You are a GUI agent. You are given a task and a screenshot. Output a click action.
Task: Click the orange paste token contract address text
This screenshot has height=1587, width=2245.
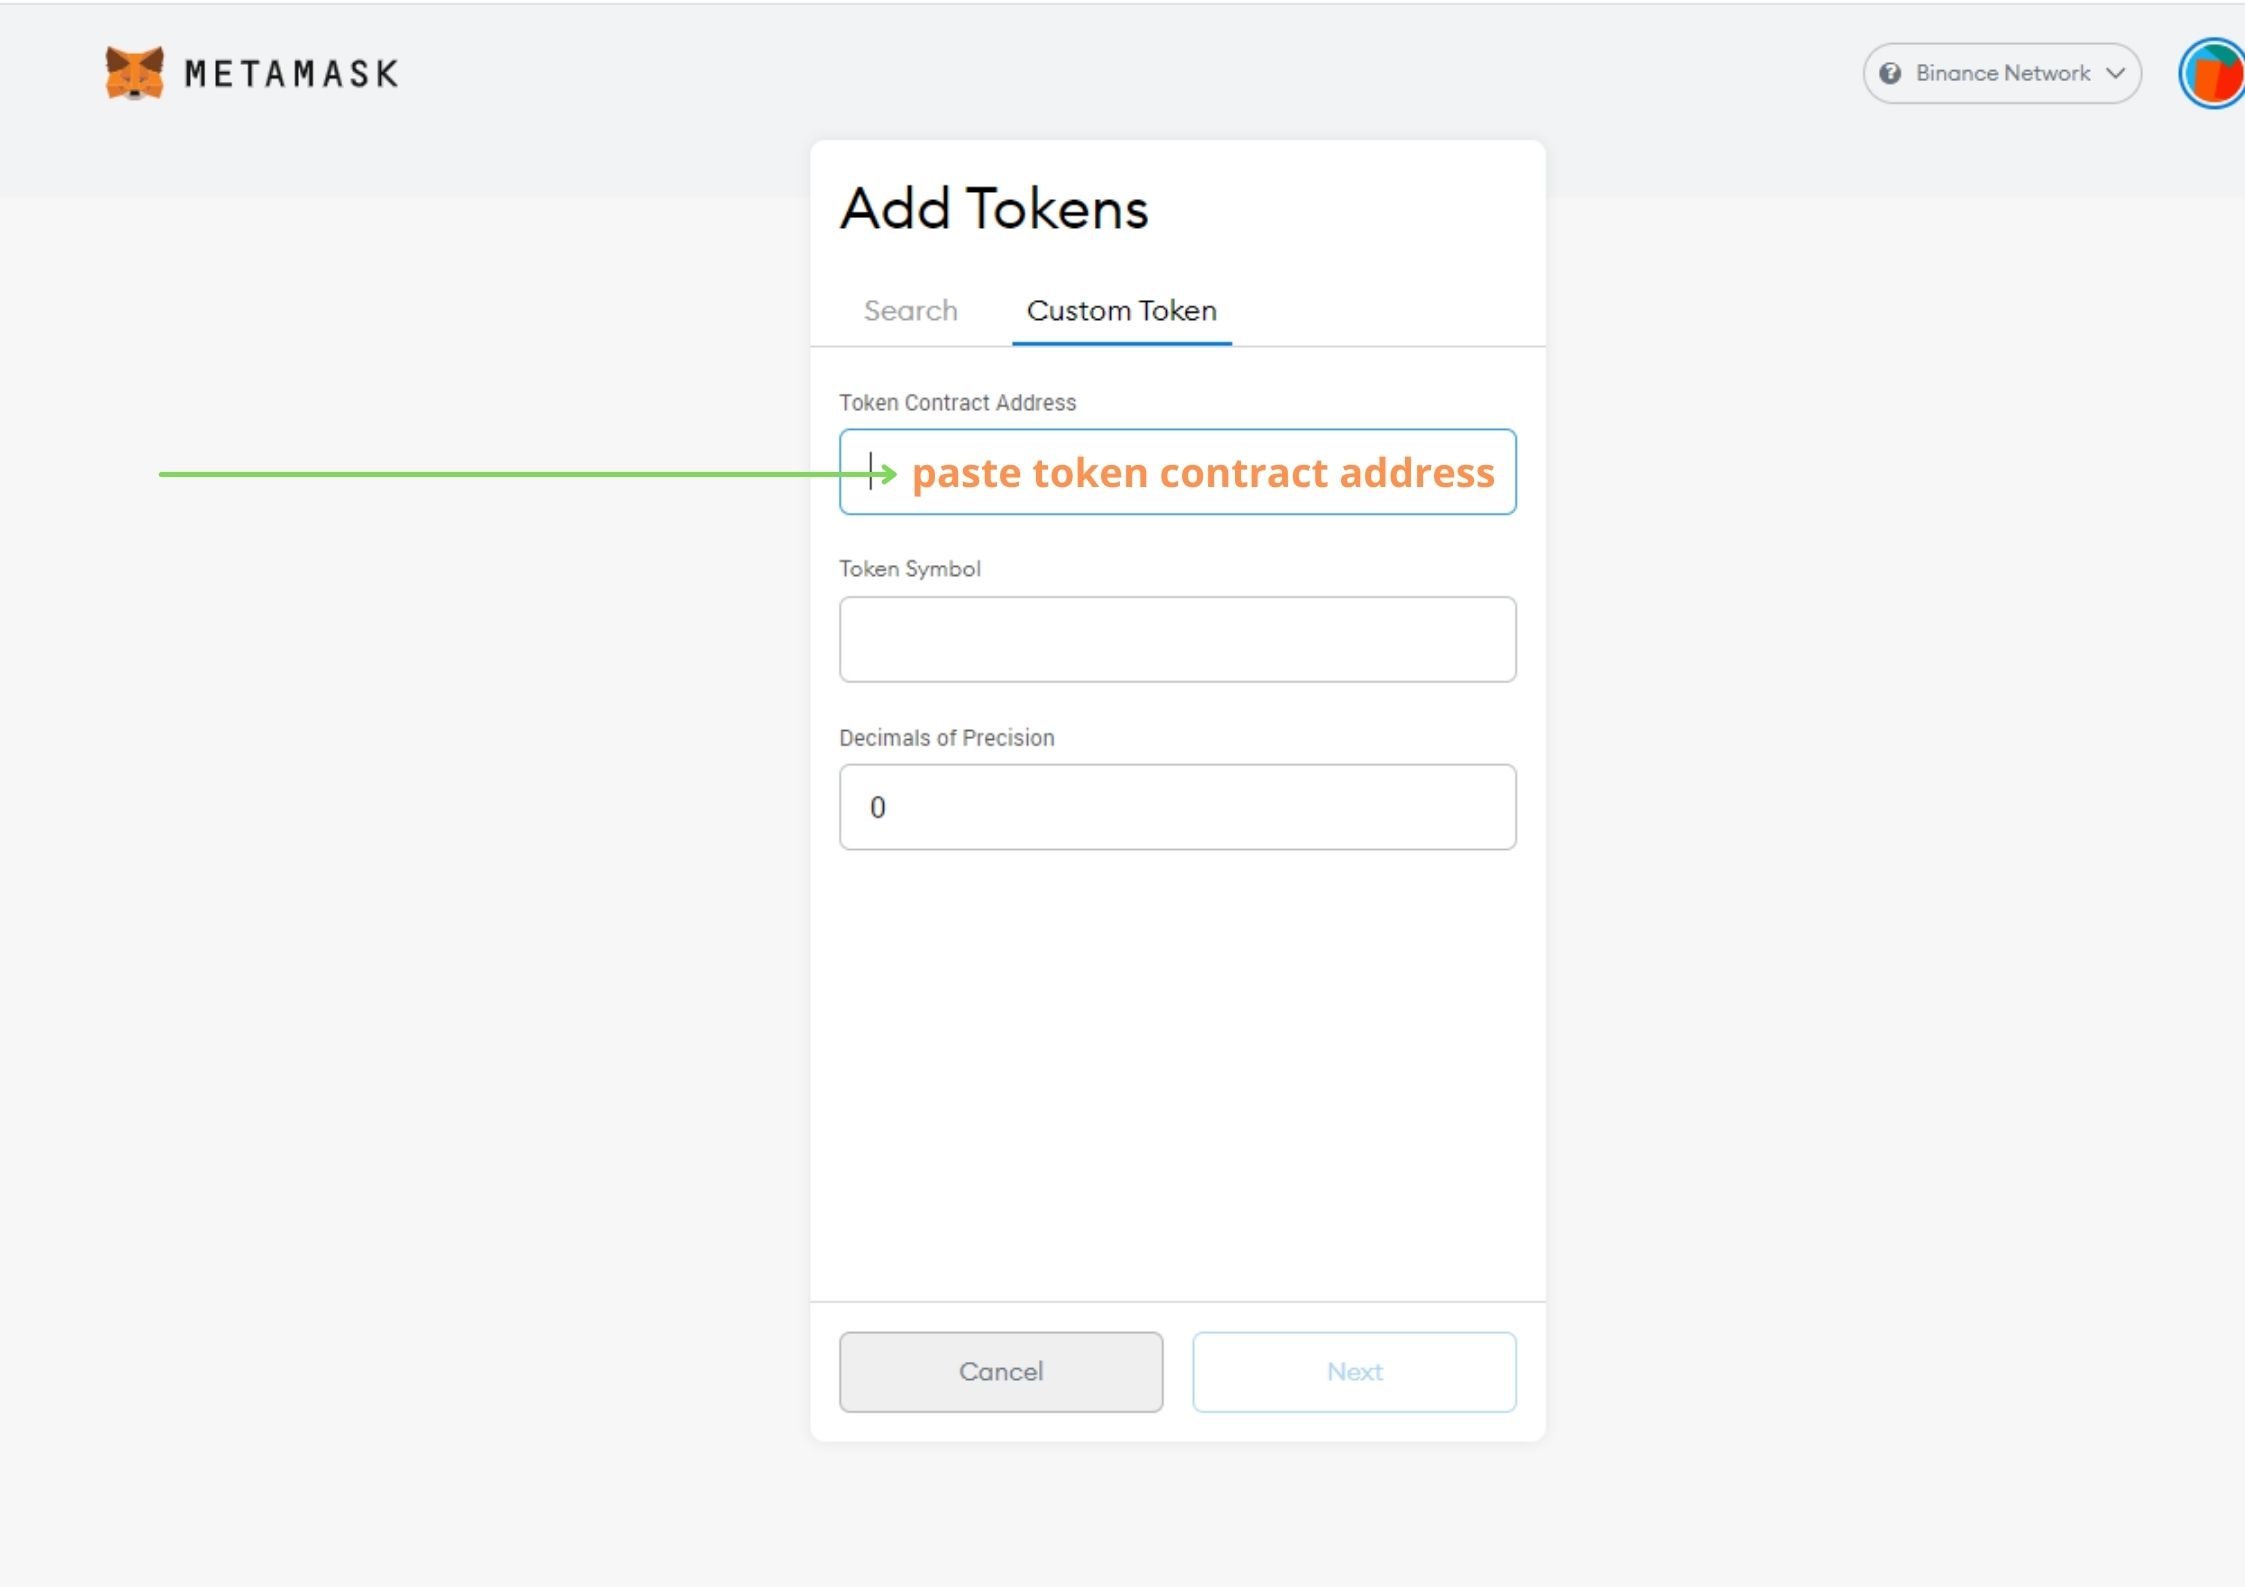[x=1203, y=473]
